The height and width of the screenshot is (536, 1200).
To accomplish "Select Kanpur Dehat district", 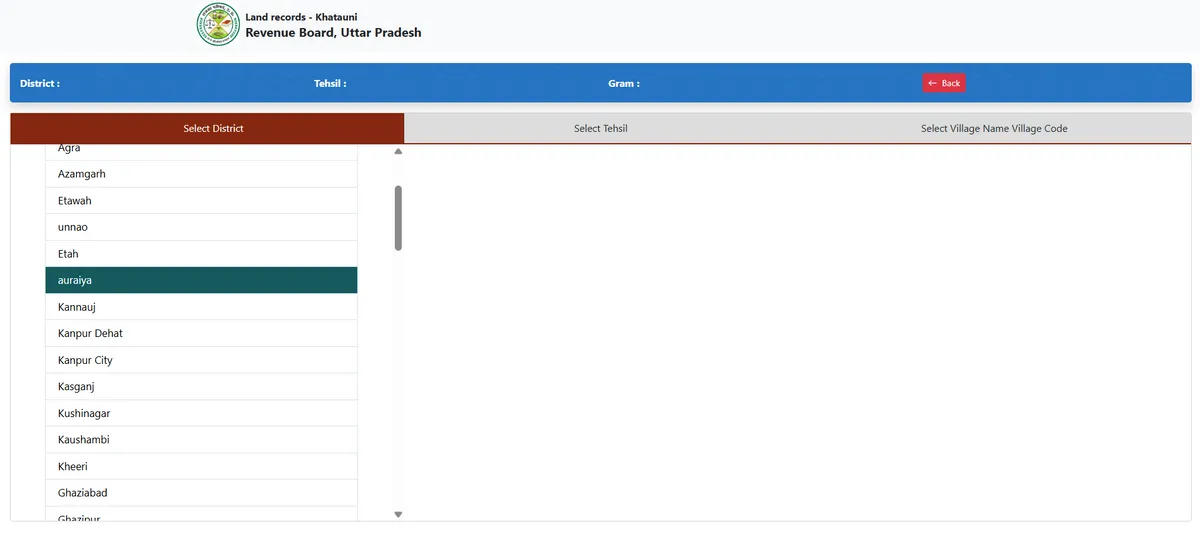I will coord(201,333).
